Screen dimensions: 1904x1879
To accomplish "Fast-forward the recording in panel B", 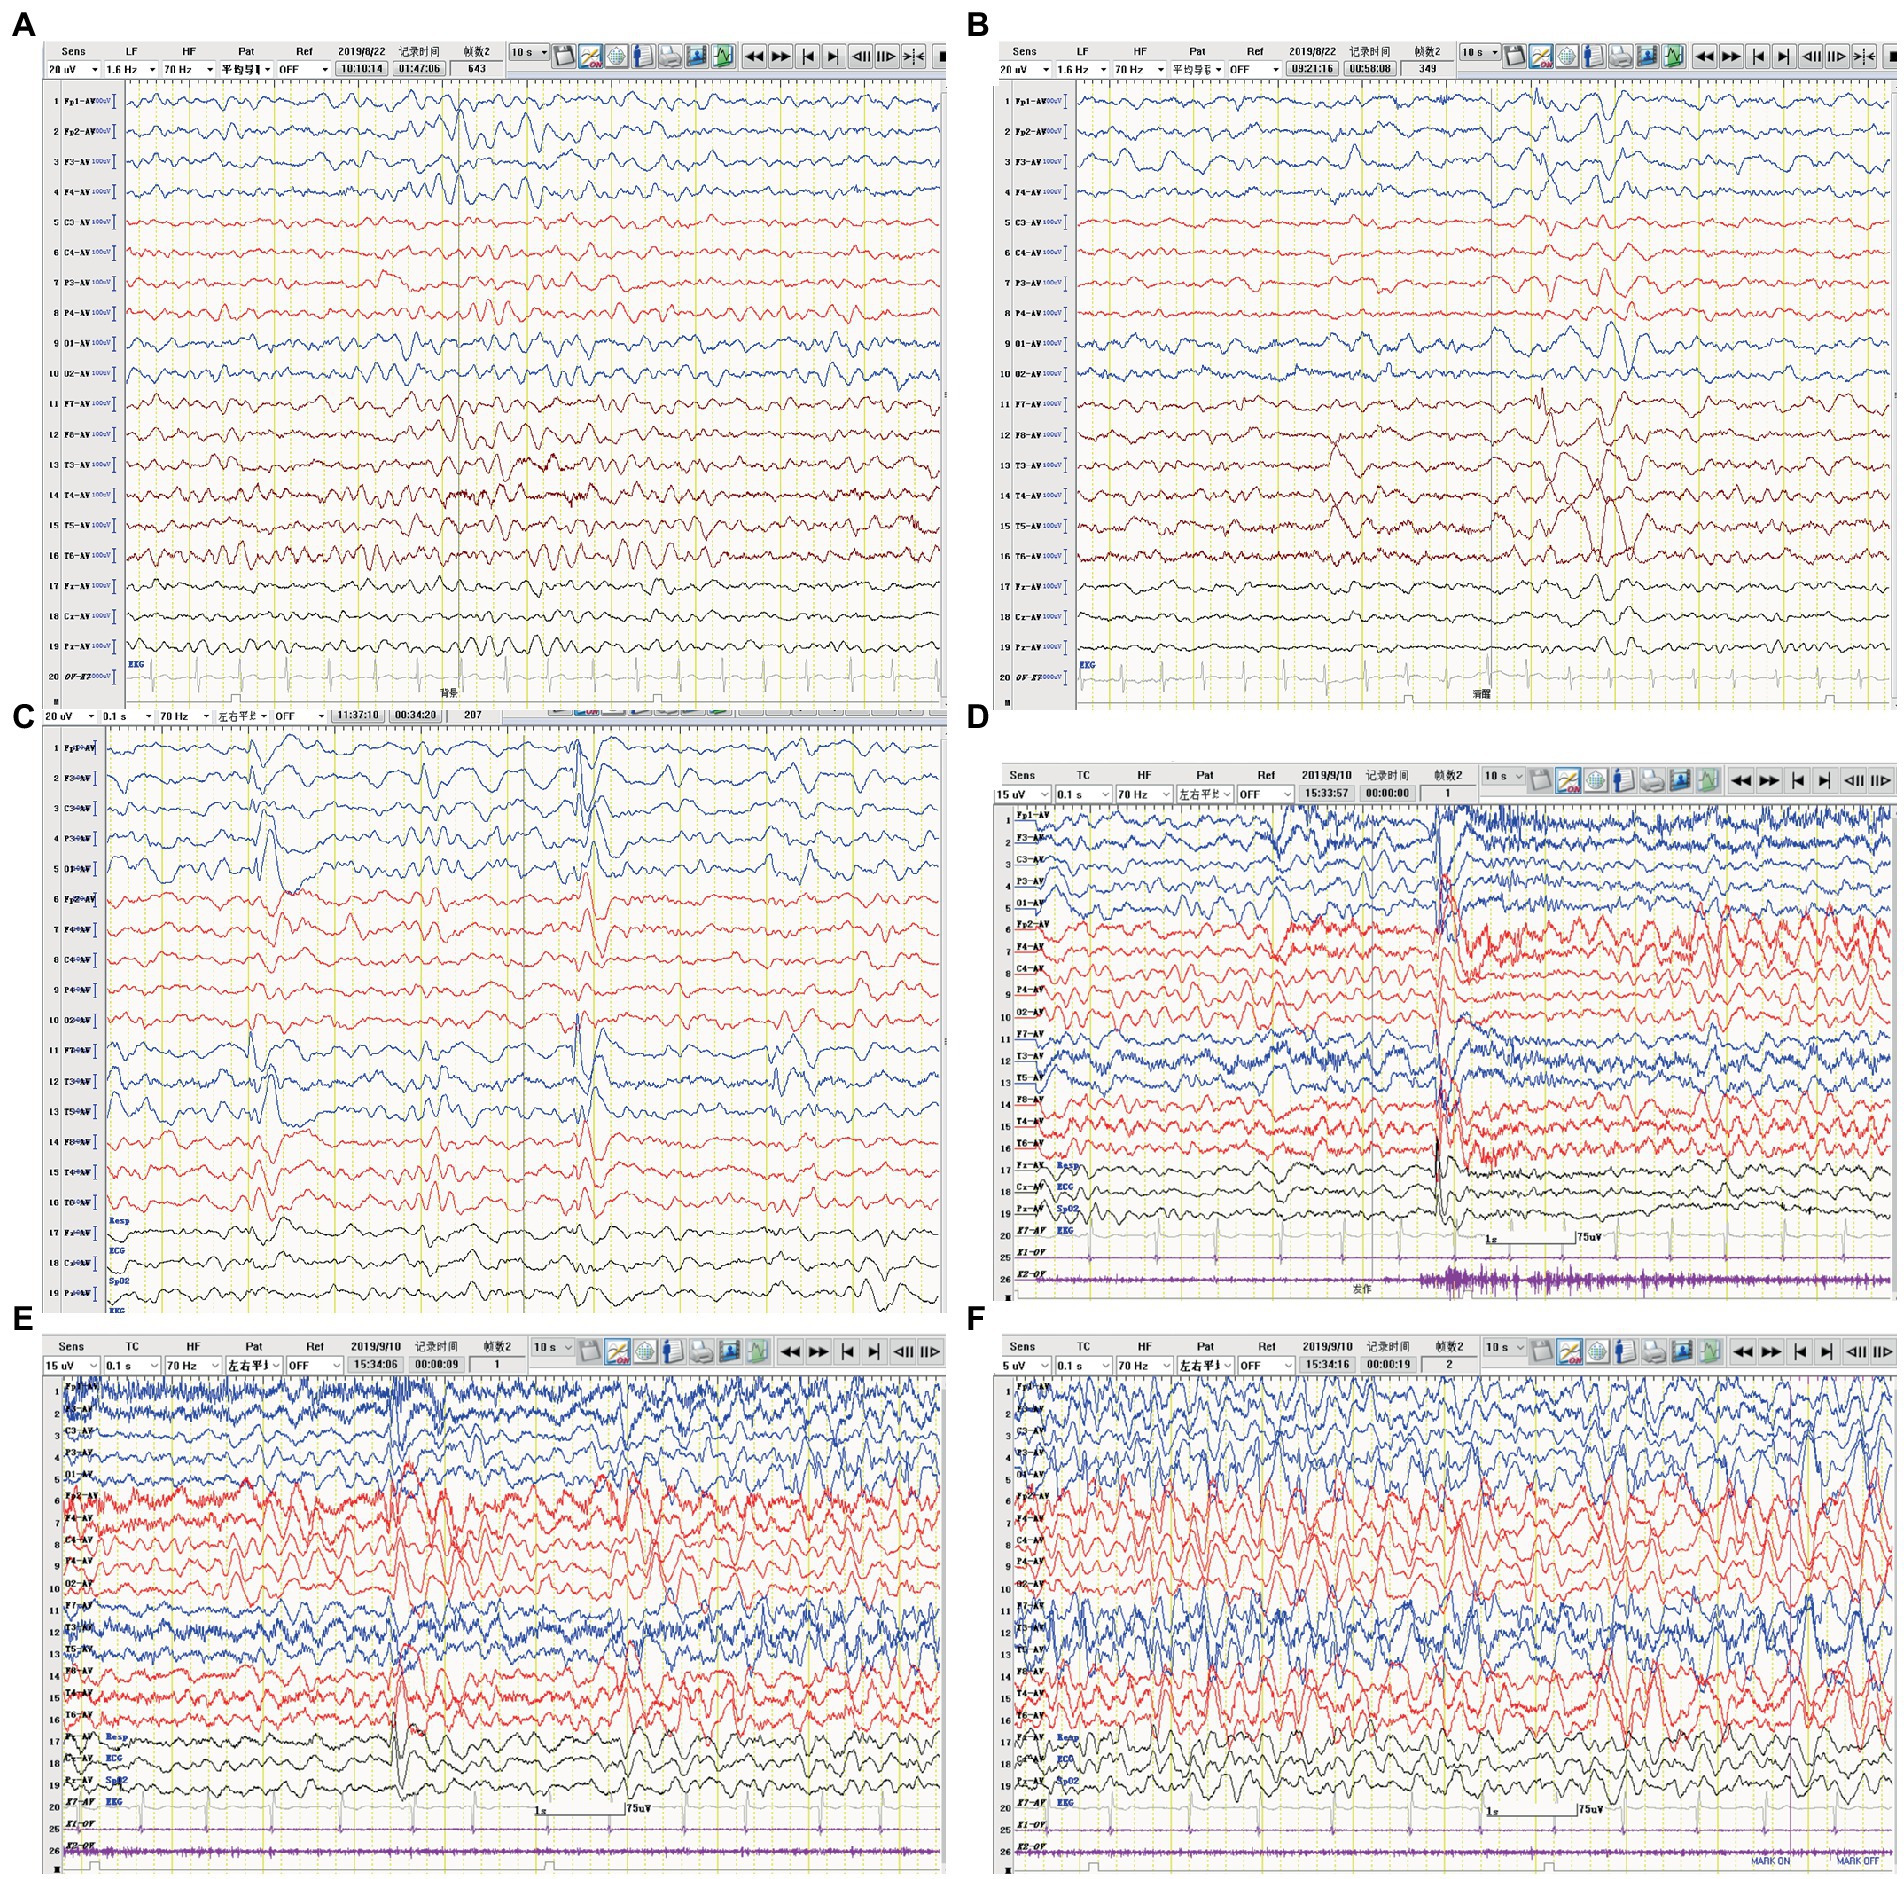I will click(1731, 56).
